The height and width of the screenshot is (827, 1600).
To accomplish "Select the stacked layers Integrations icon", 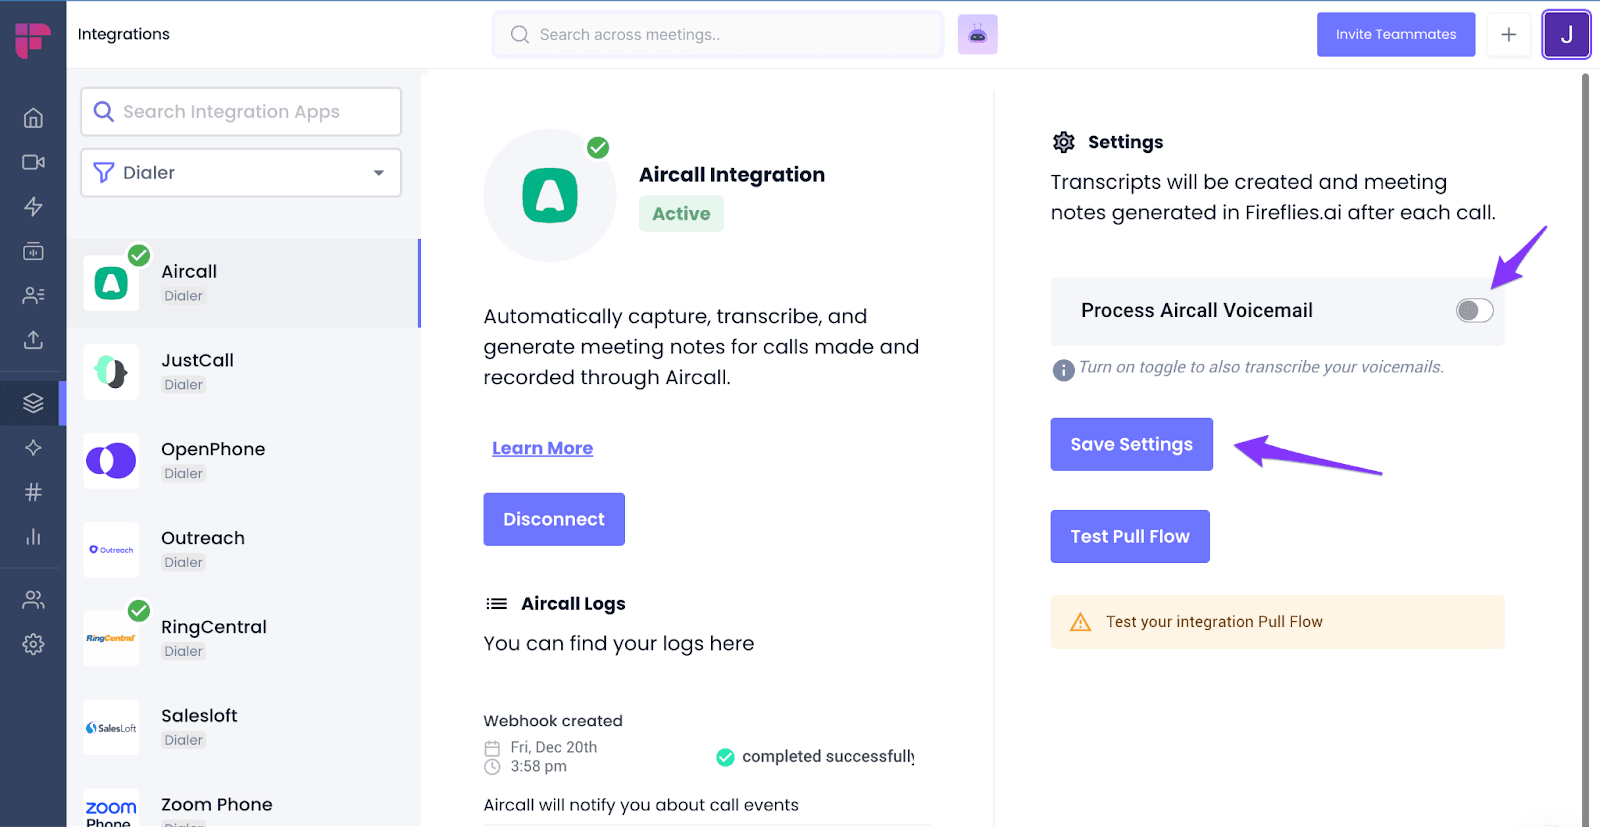I will click(x=33, y=403).
